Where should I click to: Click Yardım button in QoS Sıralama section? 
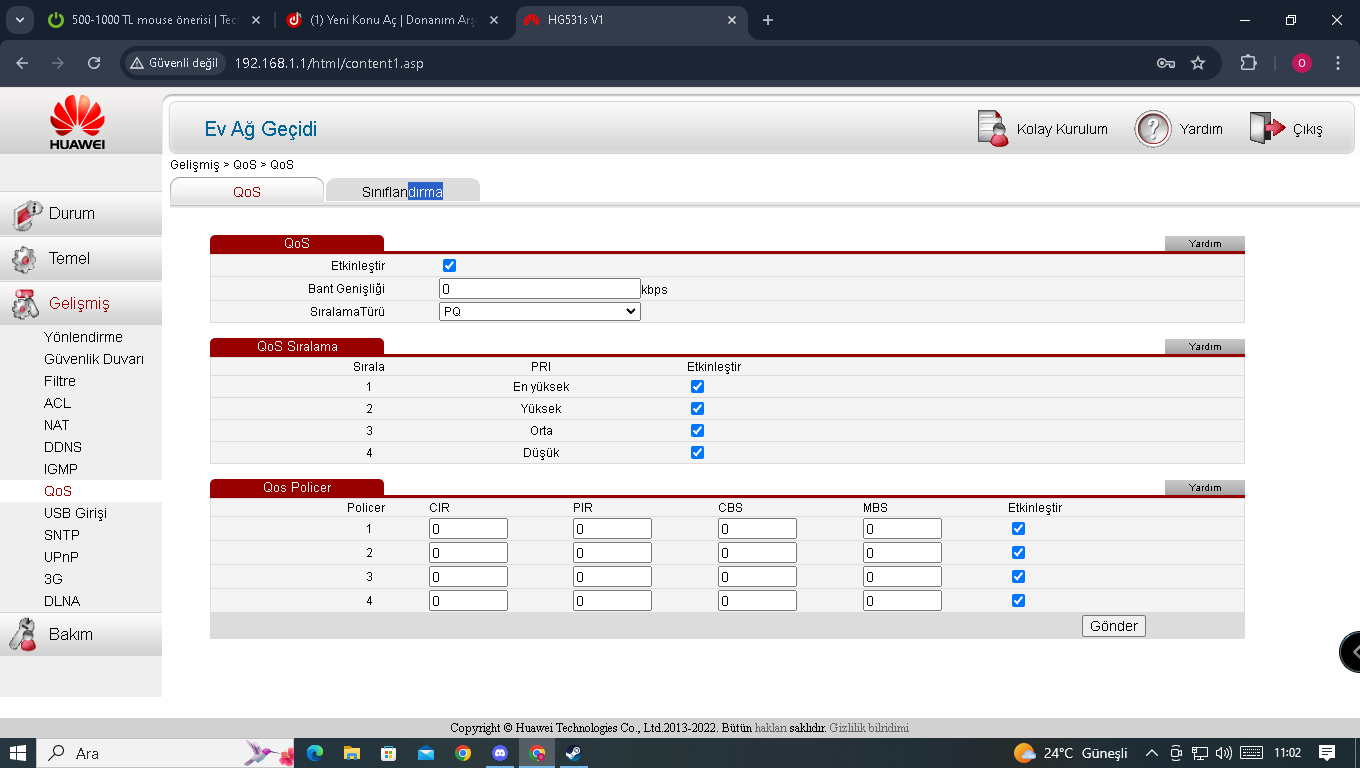tap(1205, 346)
